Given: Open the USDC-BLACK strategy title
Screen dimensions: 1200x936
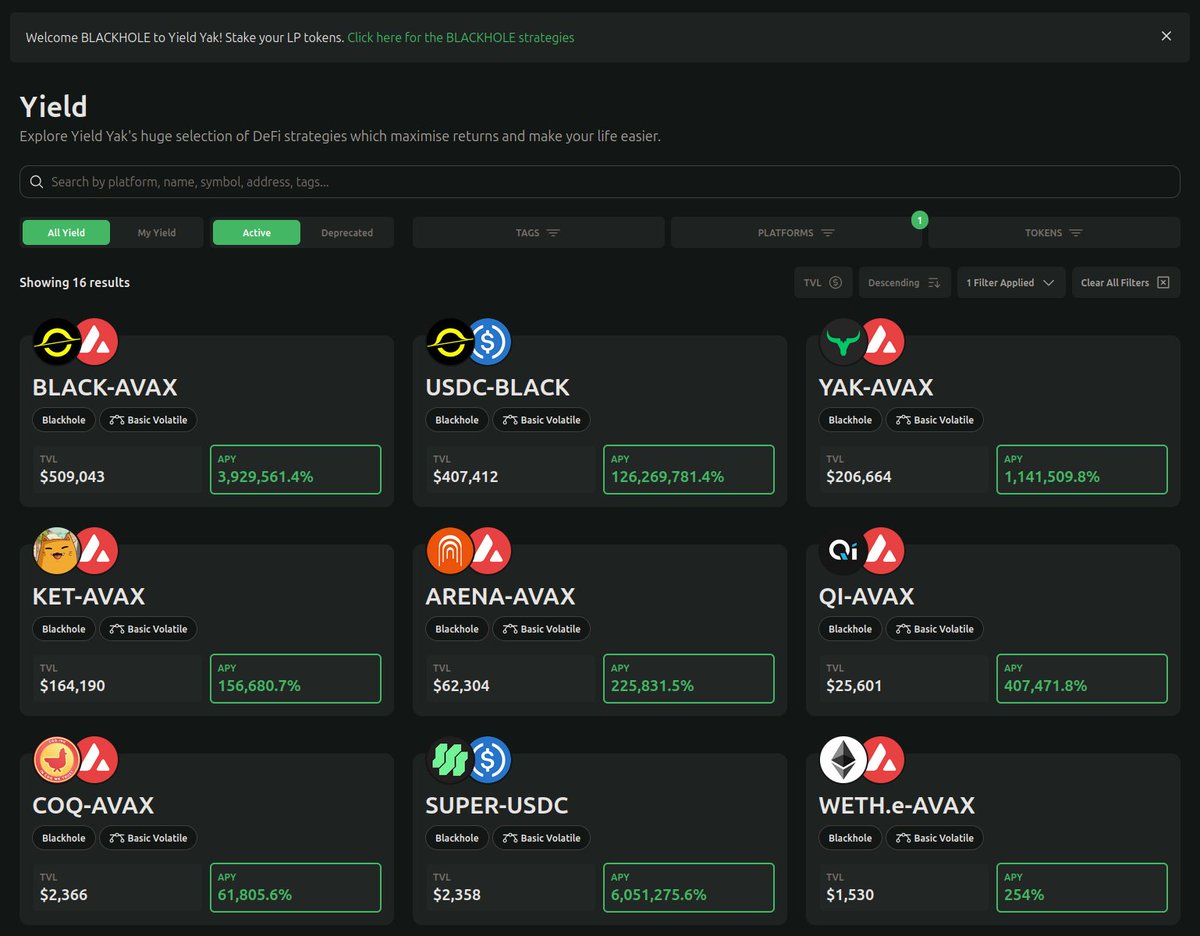Looking at the screenshot, I should pyautogui.click(x=498, y=387).
